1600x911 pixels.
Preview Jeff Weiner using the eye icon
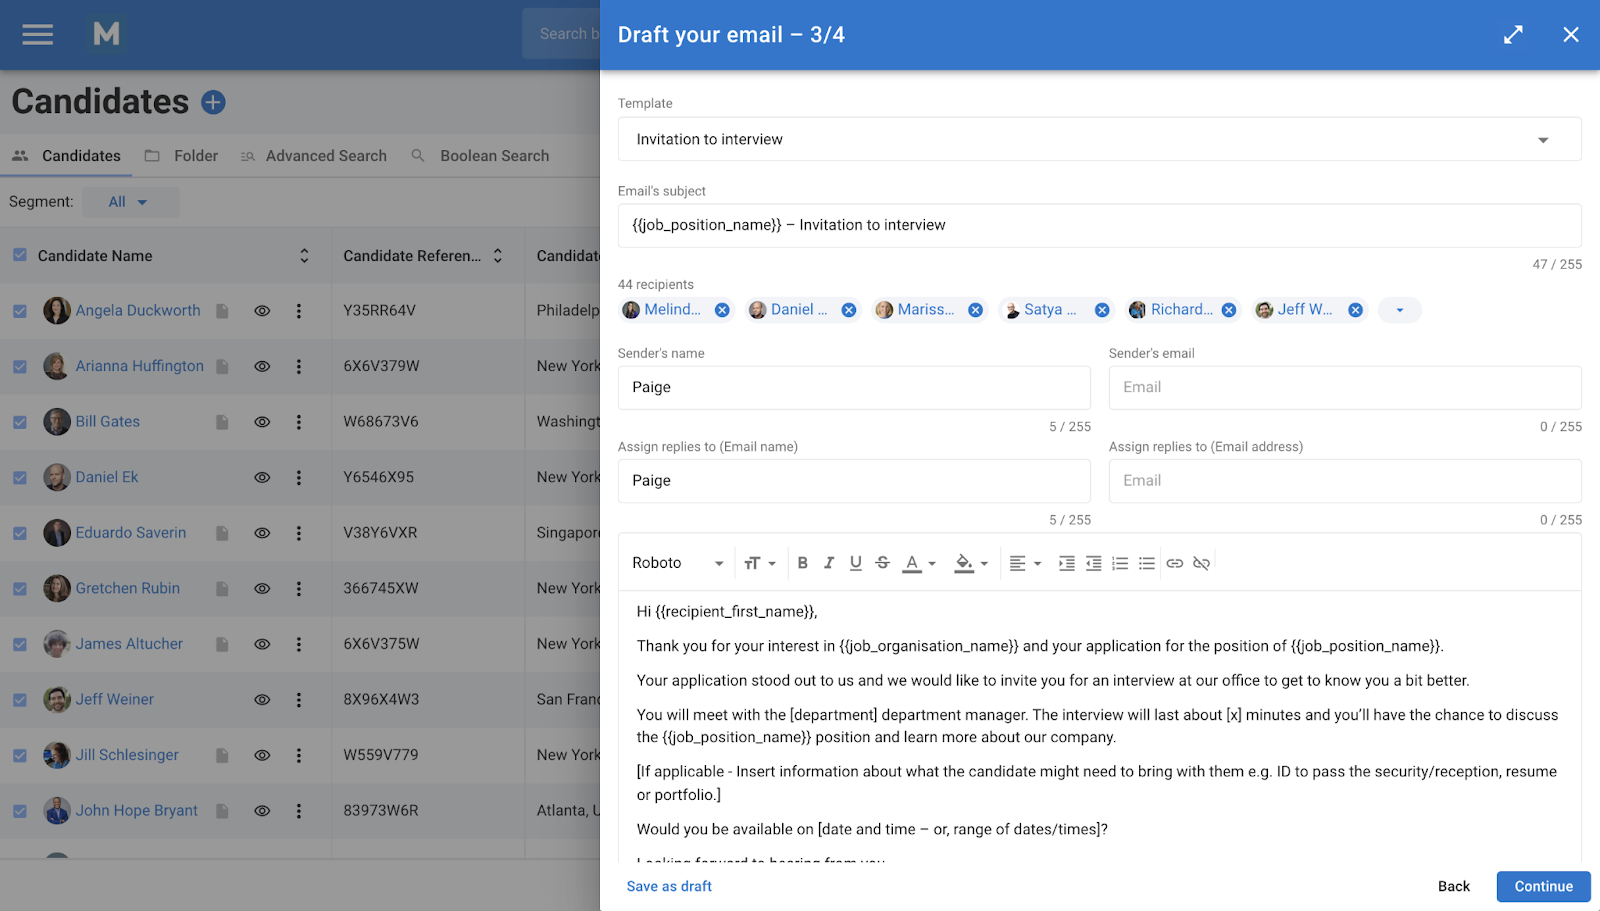tap(261, 699)
